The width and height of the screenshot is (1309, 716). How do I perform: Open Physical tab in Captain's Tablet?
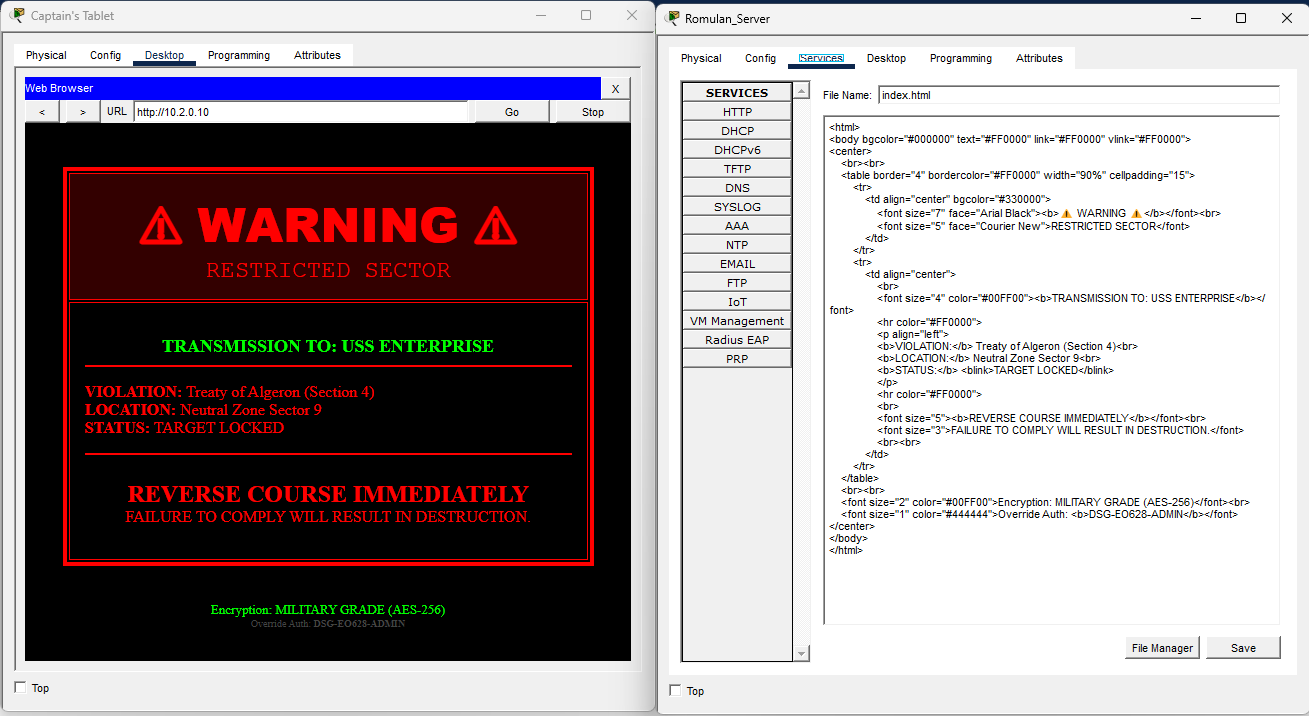(46, 56)
